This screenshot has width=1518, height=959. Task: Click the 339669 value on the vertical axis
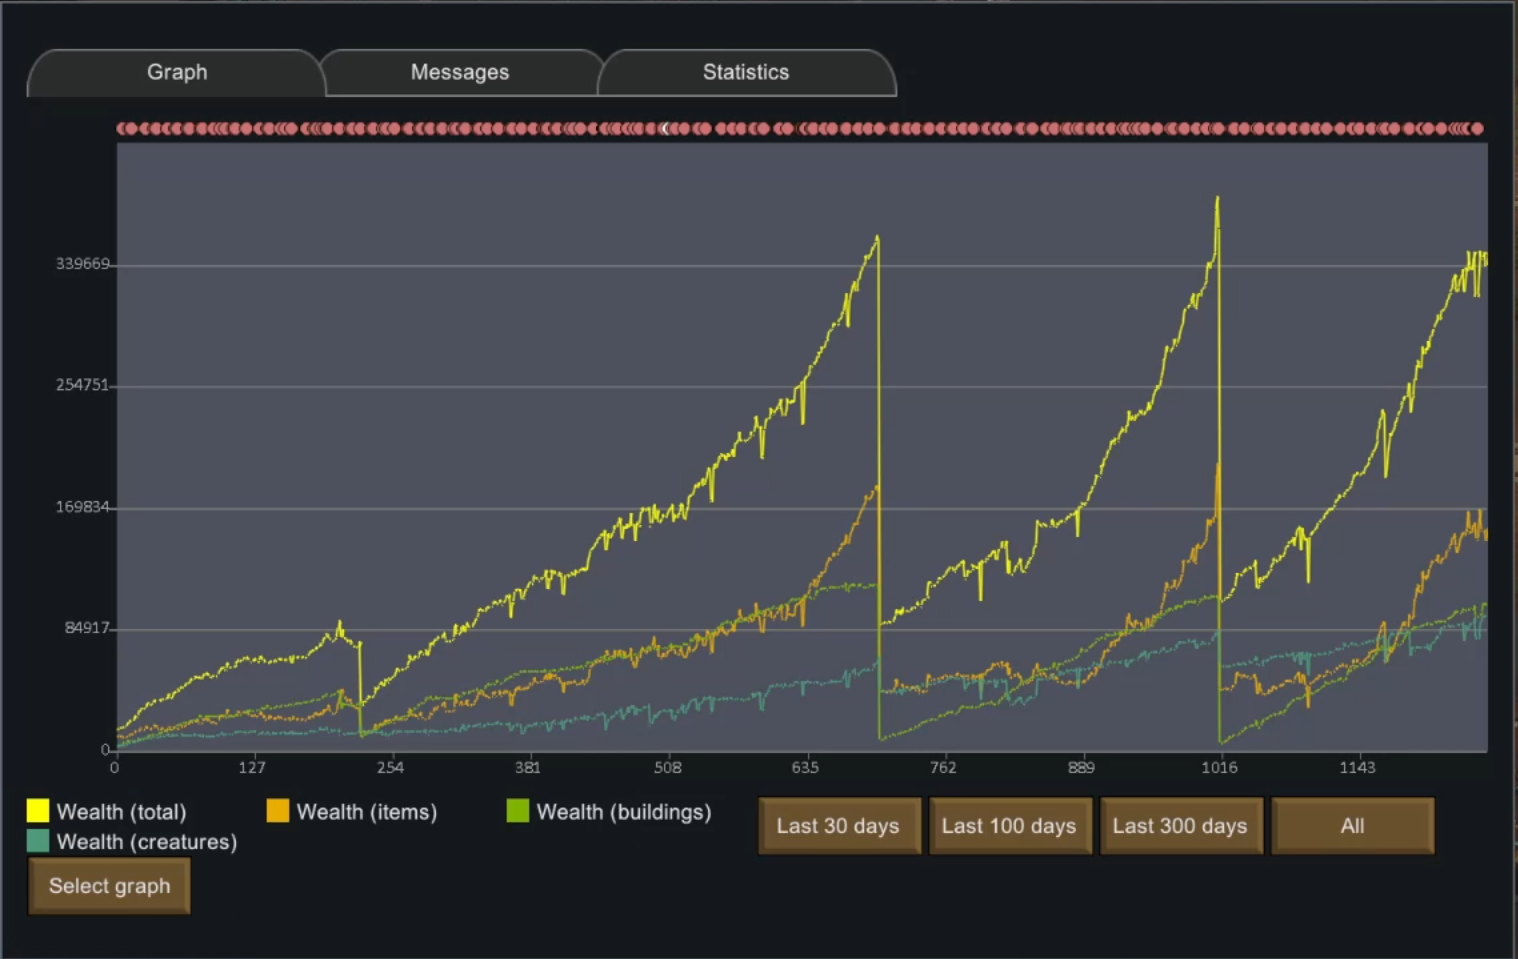point(82,264)
